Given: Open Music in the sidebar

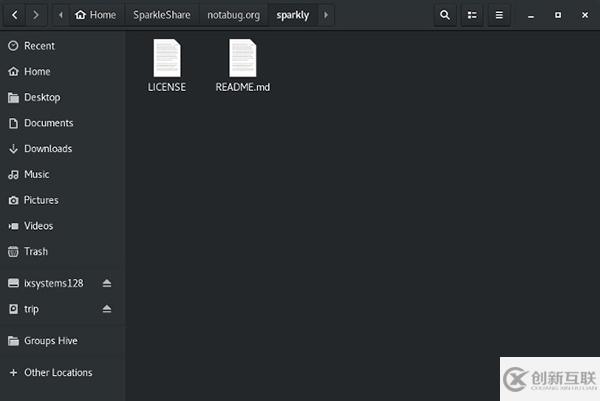Looking at the screenshot, I should tap(62, 174).
